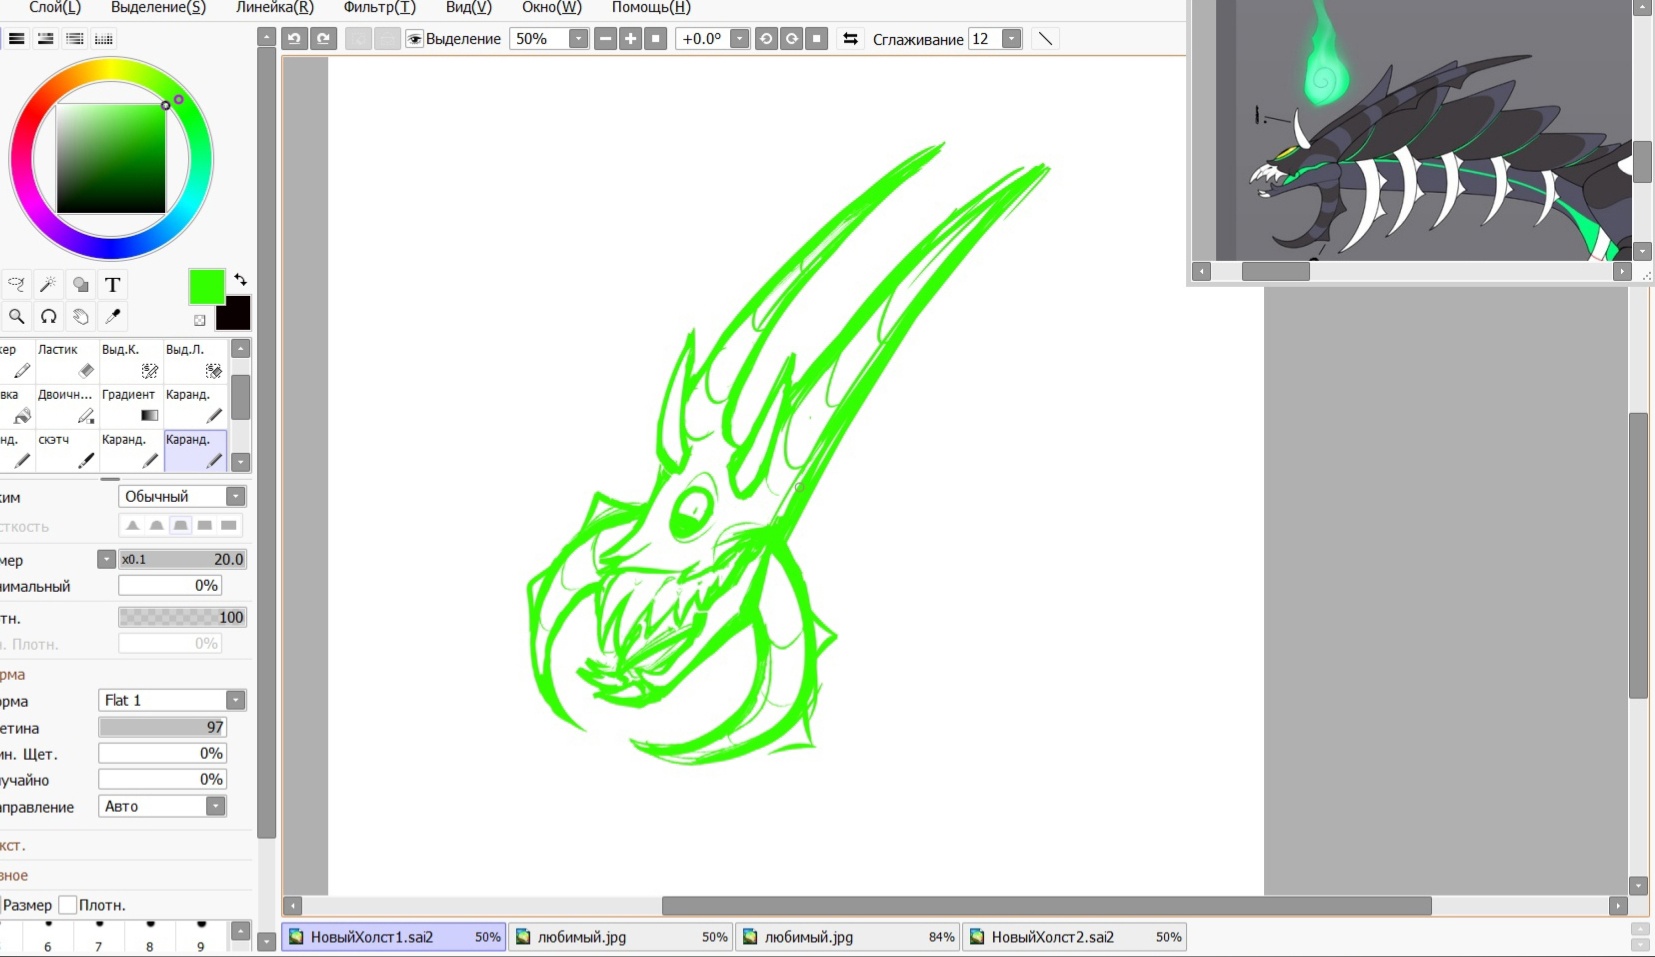Open the Выделение(S) menu
1655x957 pixels.
[x=158, y=8]
